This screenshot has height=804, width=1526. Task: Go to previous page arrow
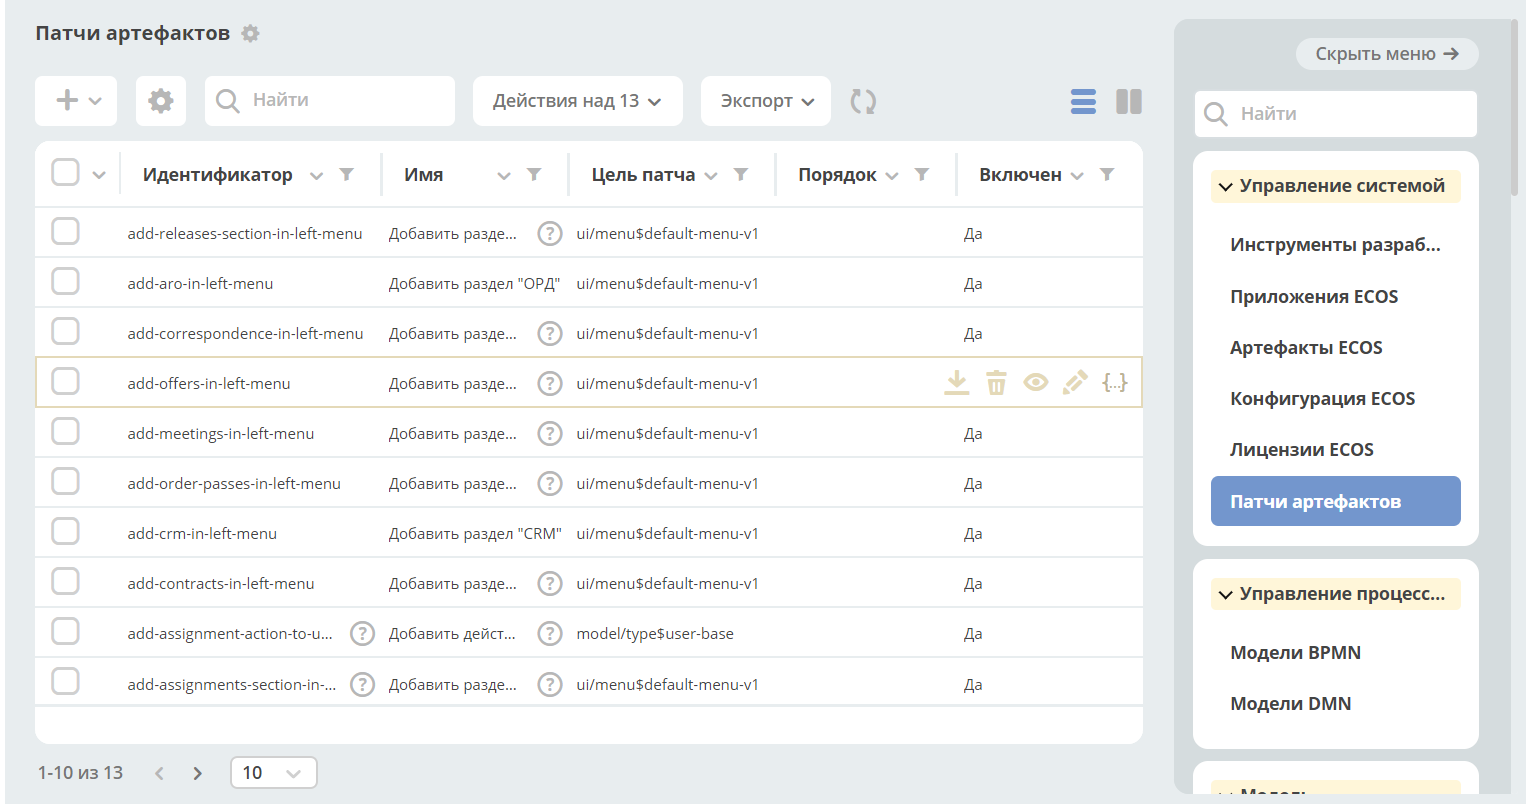click(x=159, y=773)
